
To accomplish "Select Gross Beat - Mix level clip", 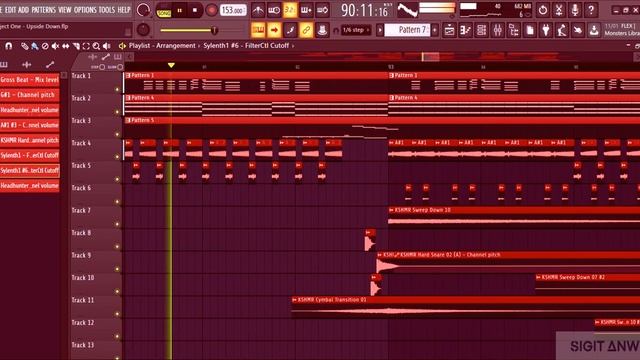I will (x=30, y=80).
